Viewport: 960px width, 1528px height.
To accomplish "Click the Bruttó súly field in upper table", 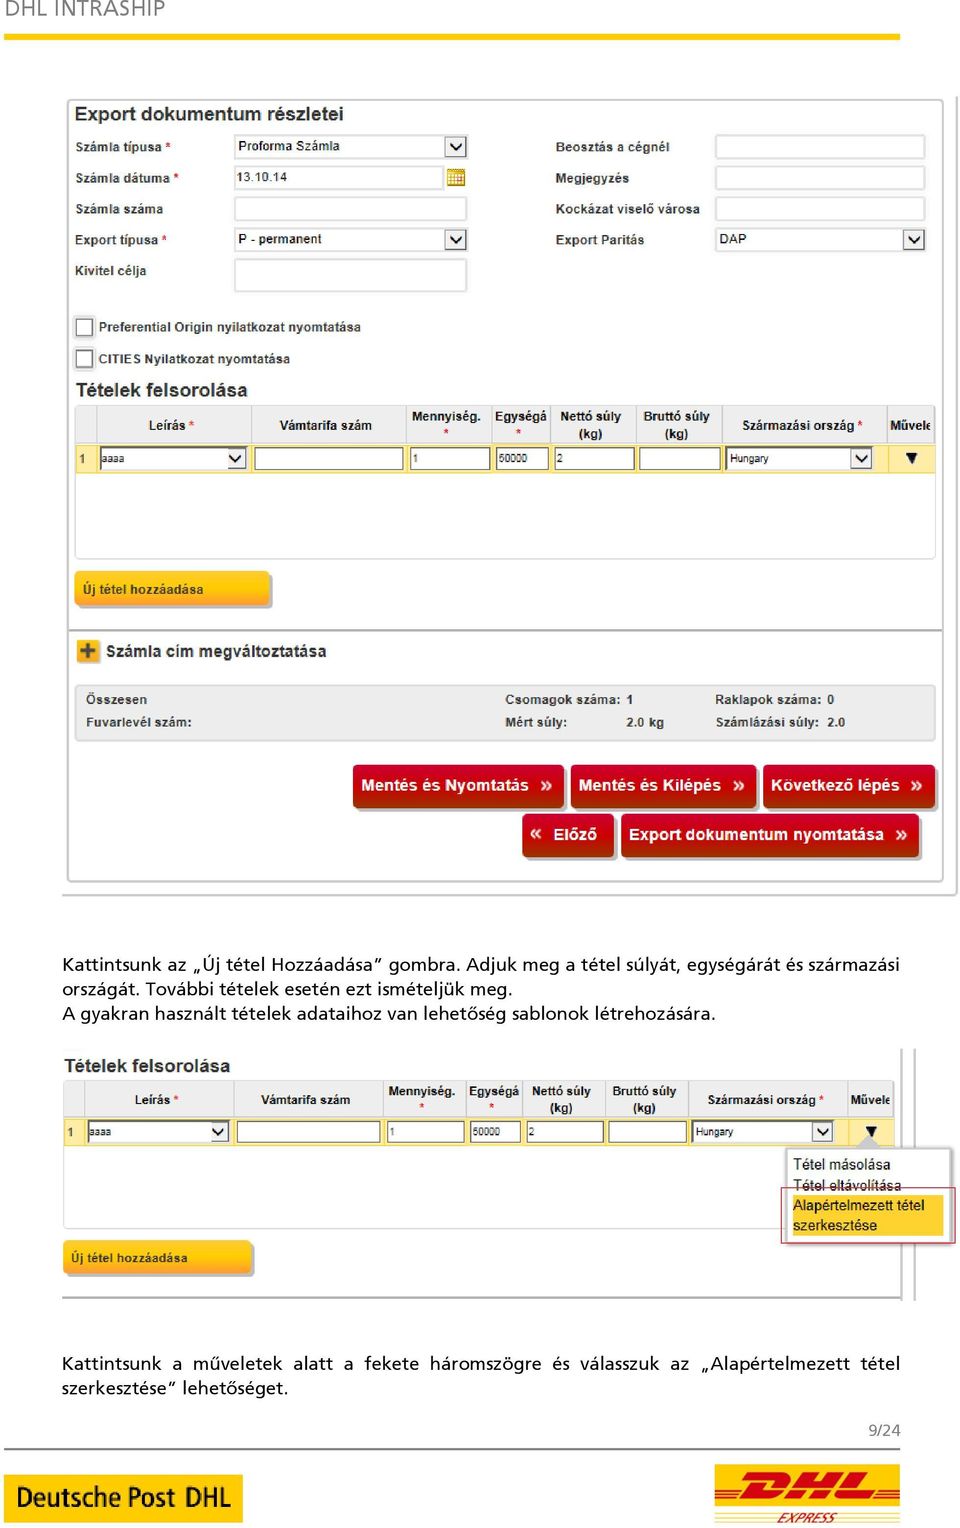I will pos(680,458).
